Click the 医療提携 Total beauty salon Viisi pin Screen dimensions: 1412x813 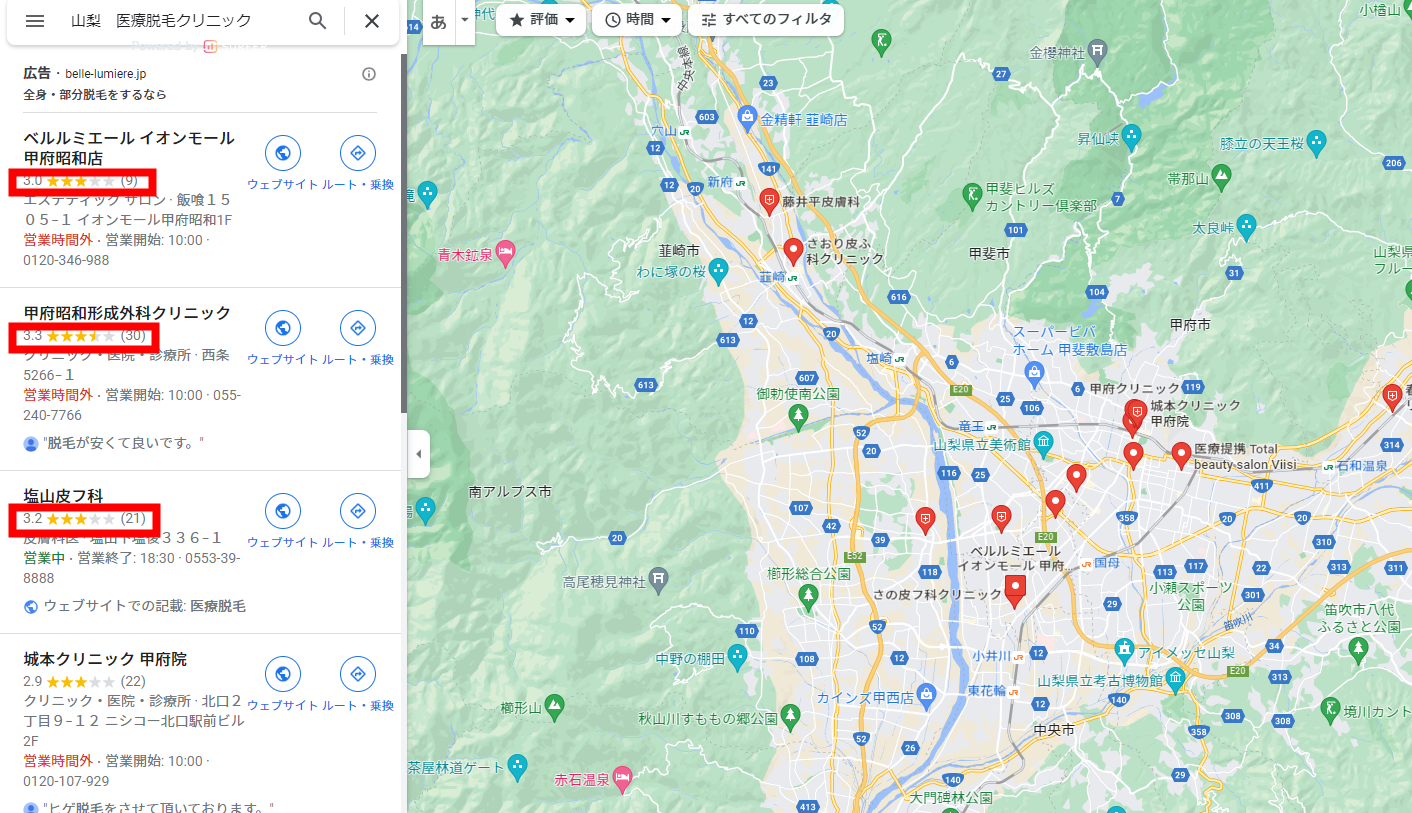[x=1181, y=455]
